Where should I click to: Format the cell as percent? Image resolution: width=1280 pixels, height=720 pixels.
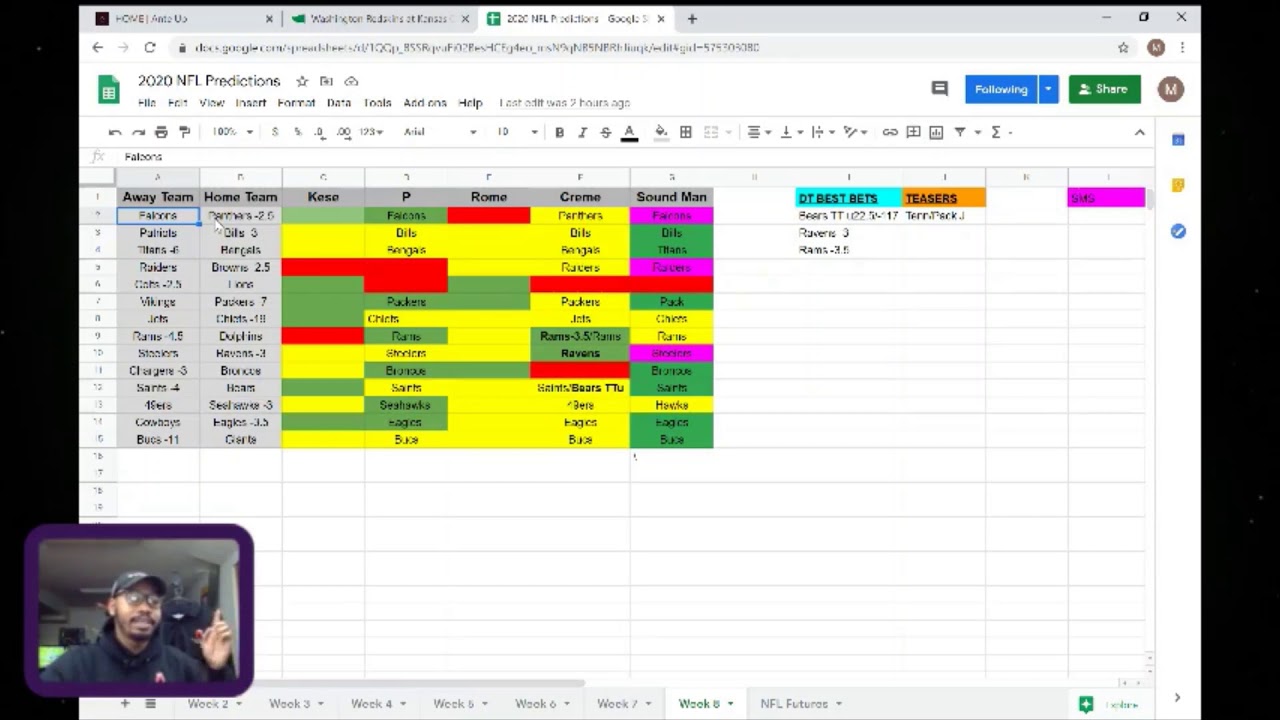(297, 132)
